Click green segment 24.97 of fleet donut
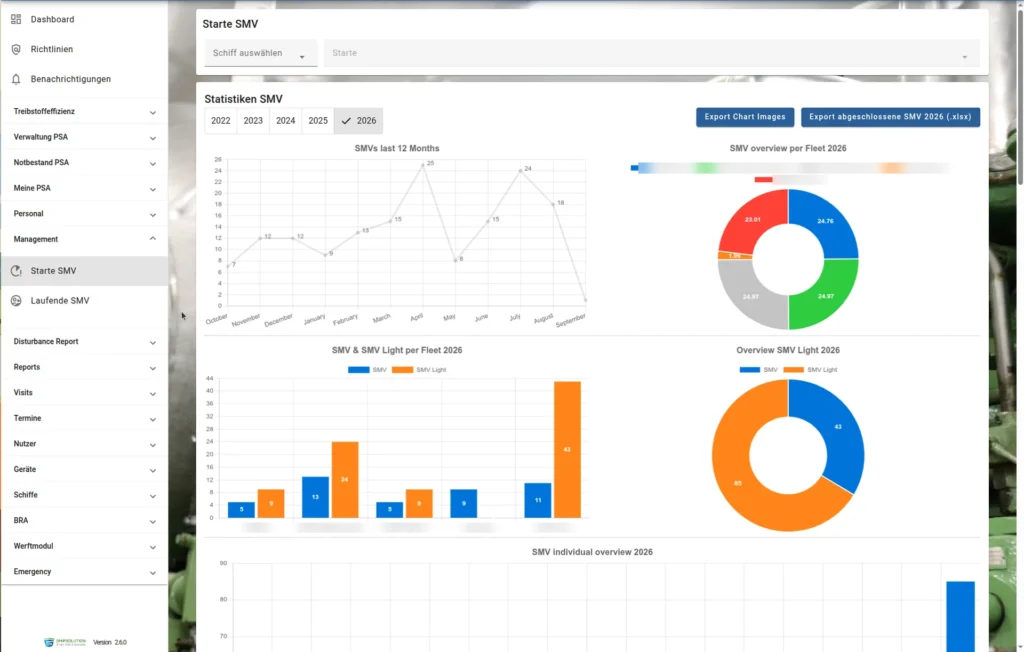Image resolution: width=1024 pixels, height=652 pixels. click(827, 297)
